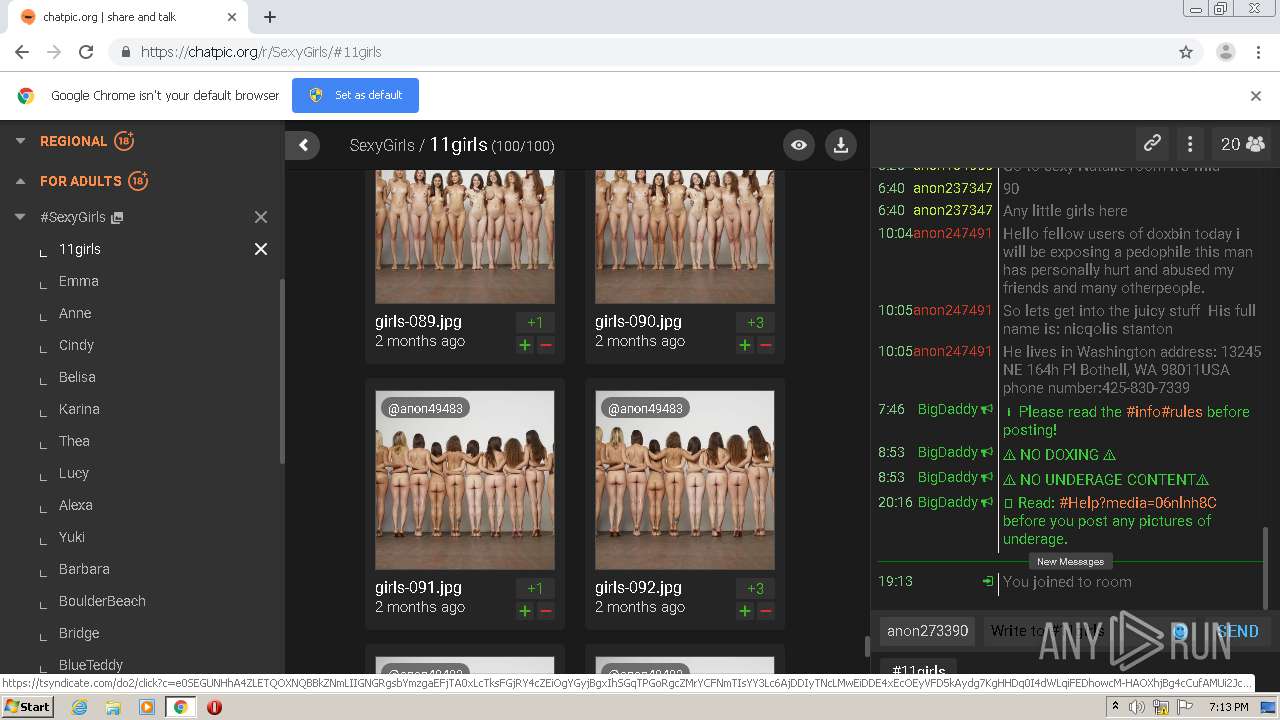Downvote girls-089.jpg with the red minus

[546, 345]
